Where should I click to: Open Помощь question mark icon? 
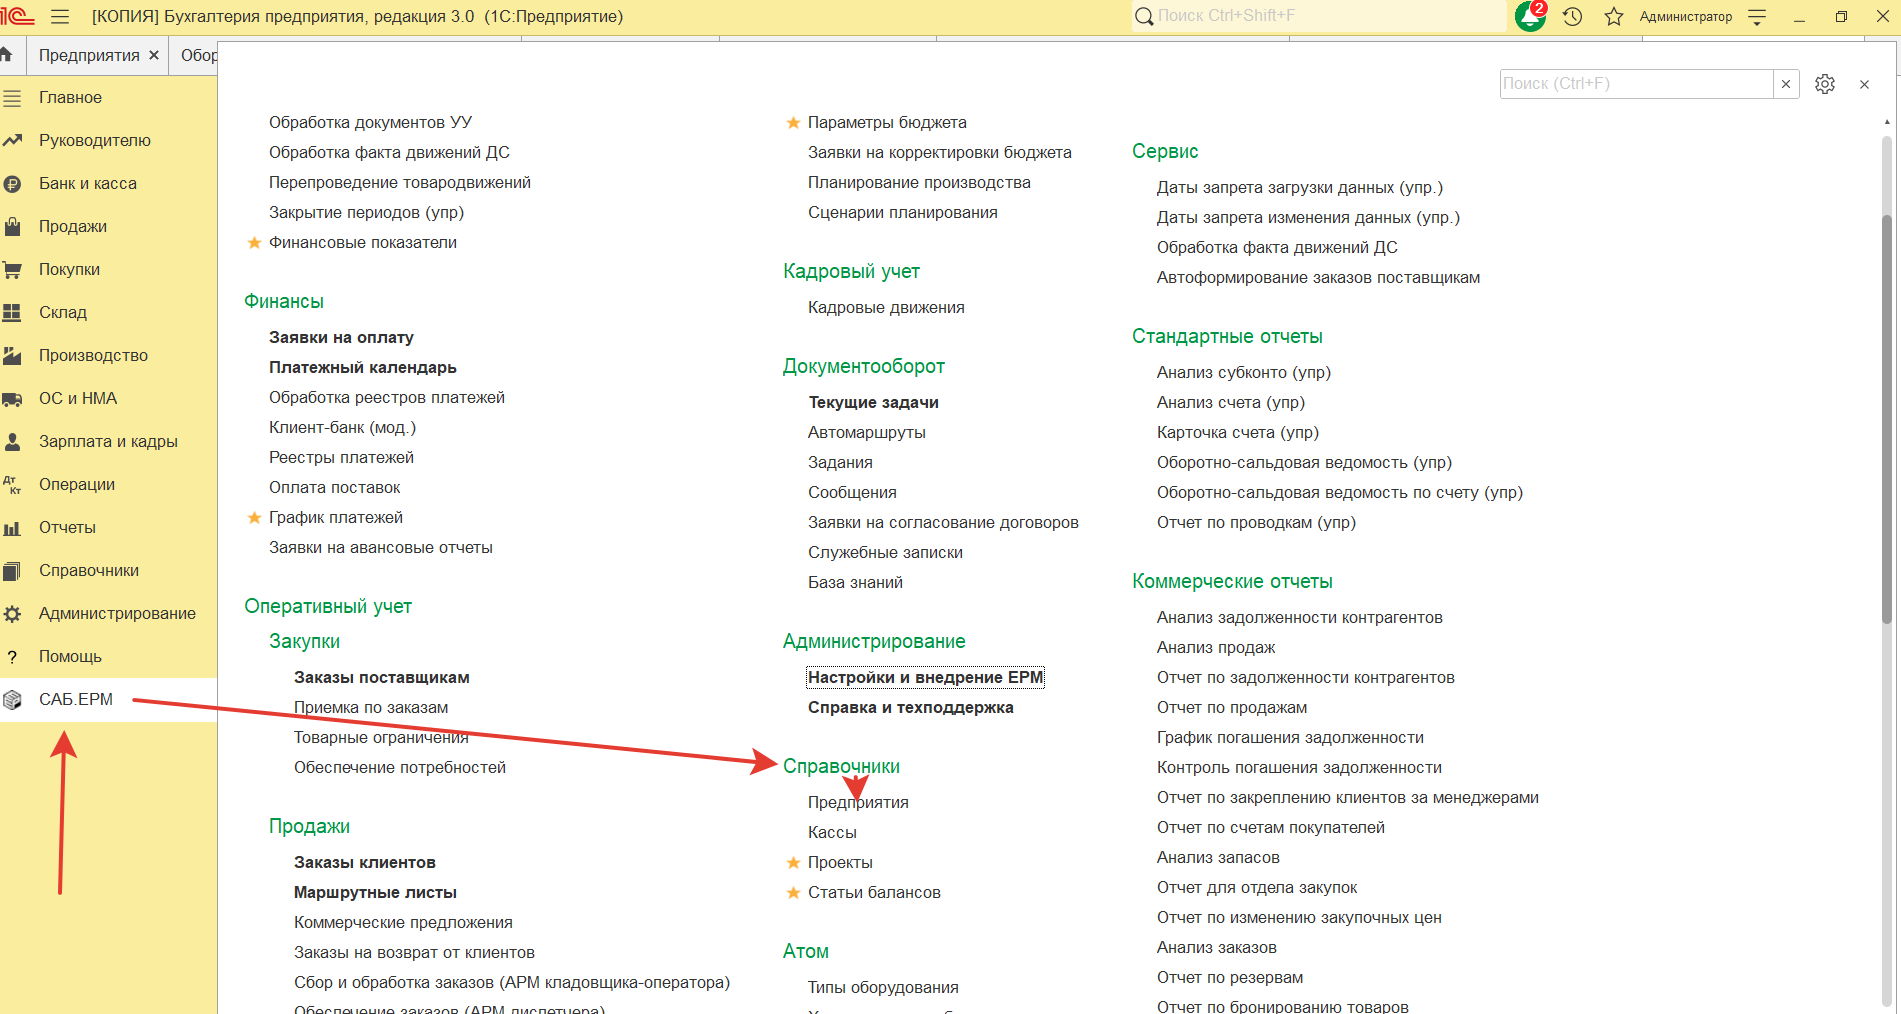12,657
